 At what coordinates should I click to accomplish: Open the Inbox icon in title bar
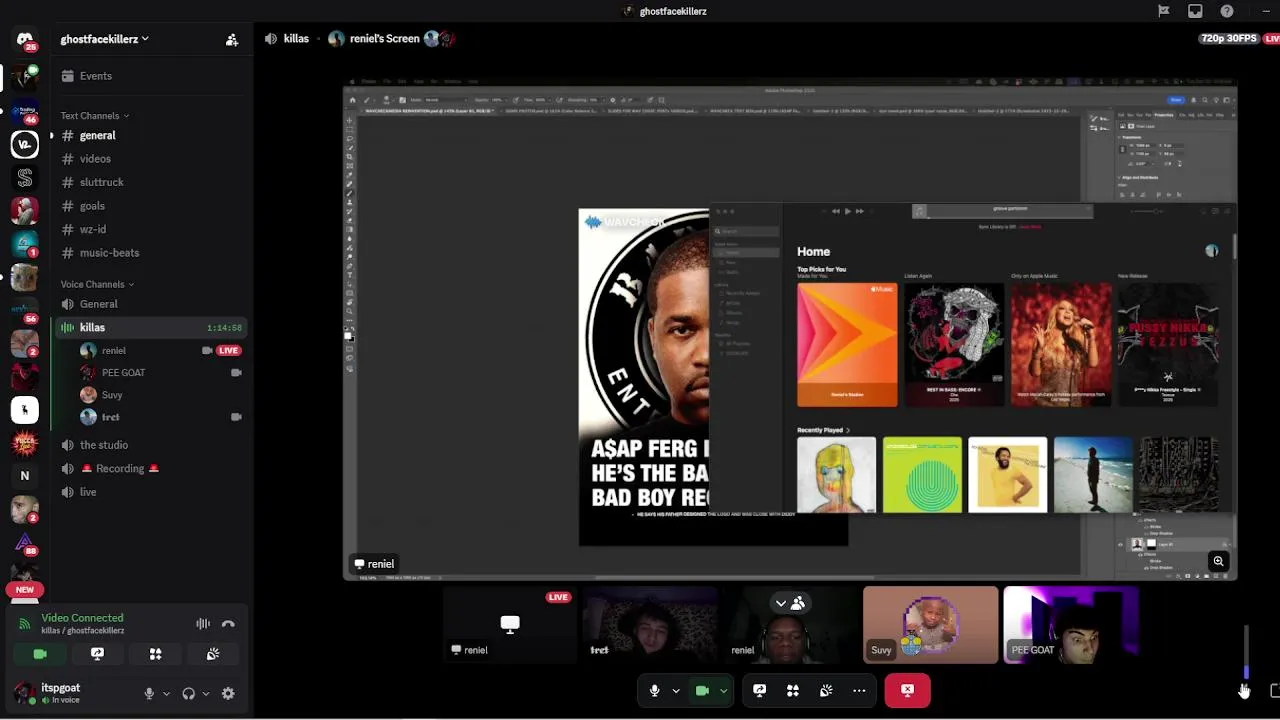(1195, 11)
